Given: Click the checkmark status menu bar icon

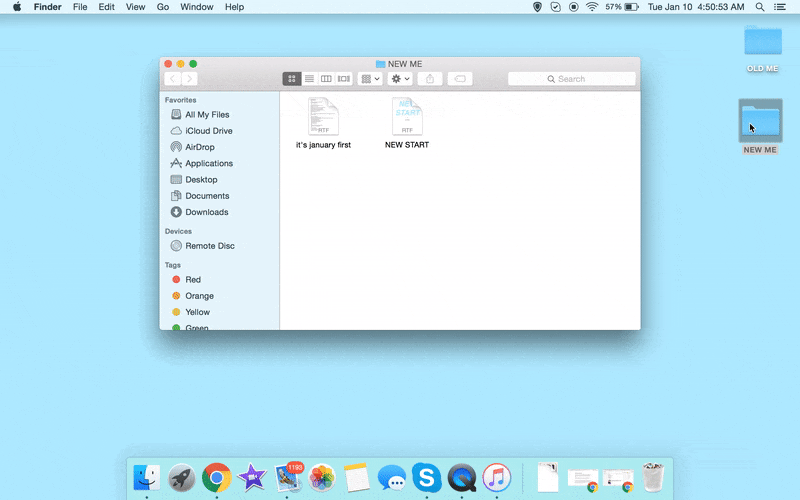Looking at the screenshot, I should [x=556, y=7].
